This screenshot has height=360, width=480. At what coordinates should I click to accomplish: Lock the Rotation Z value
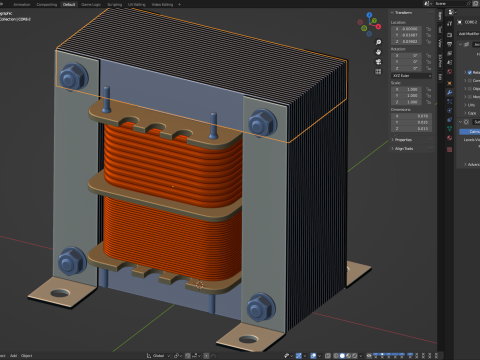[428, 68]
